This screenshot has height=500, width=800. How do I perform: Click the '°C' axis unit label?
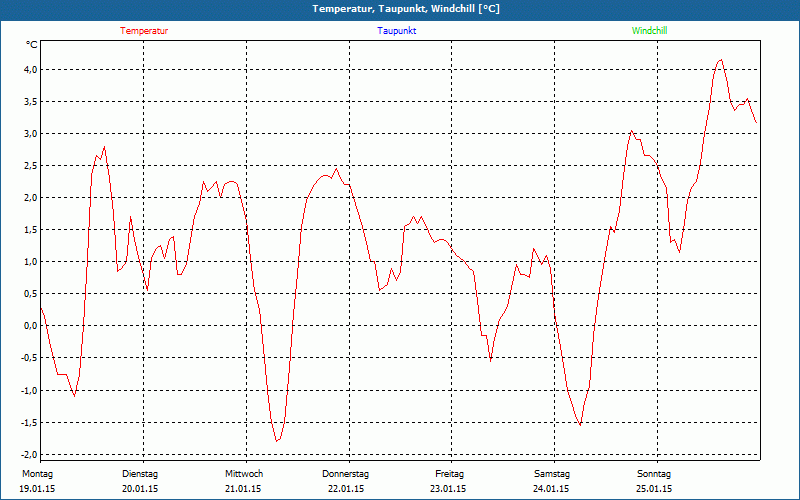[x=32, y=45]
